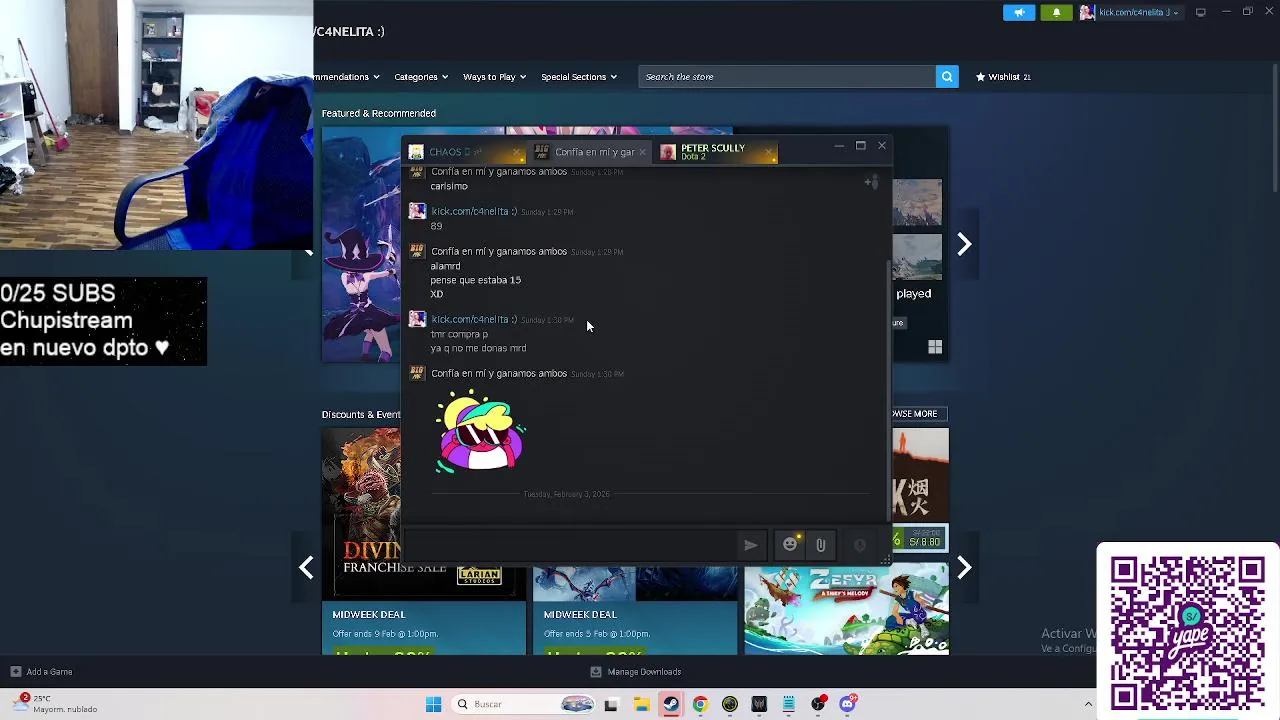Open File Explorer from the taskbar
Viewport: 1280px width, 720px height.
point(641,704)
